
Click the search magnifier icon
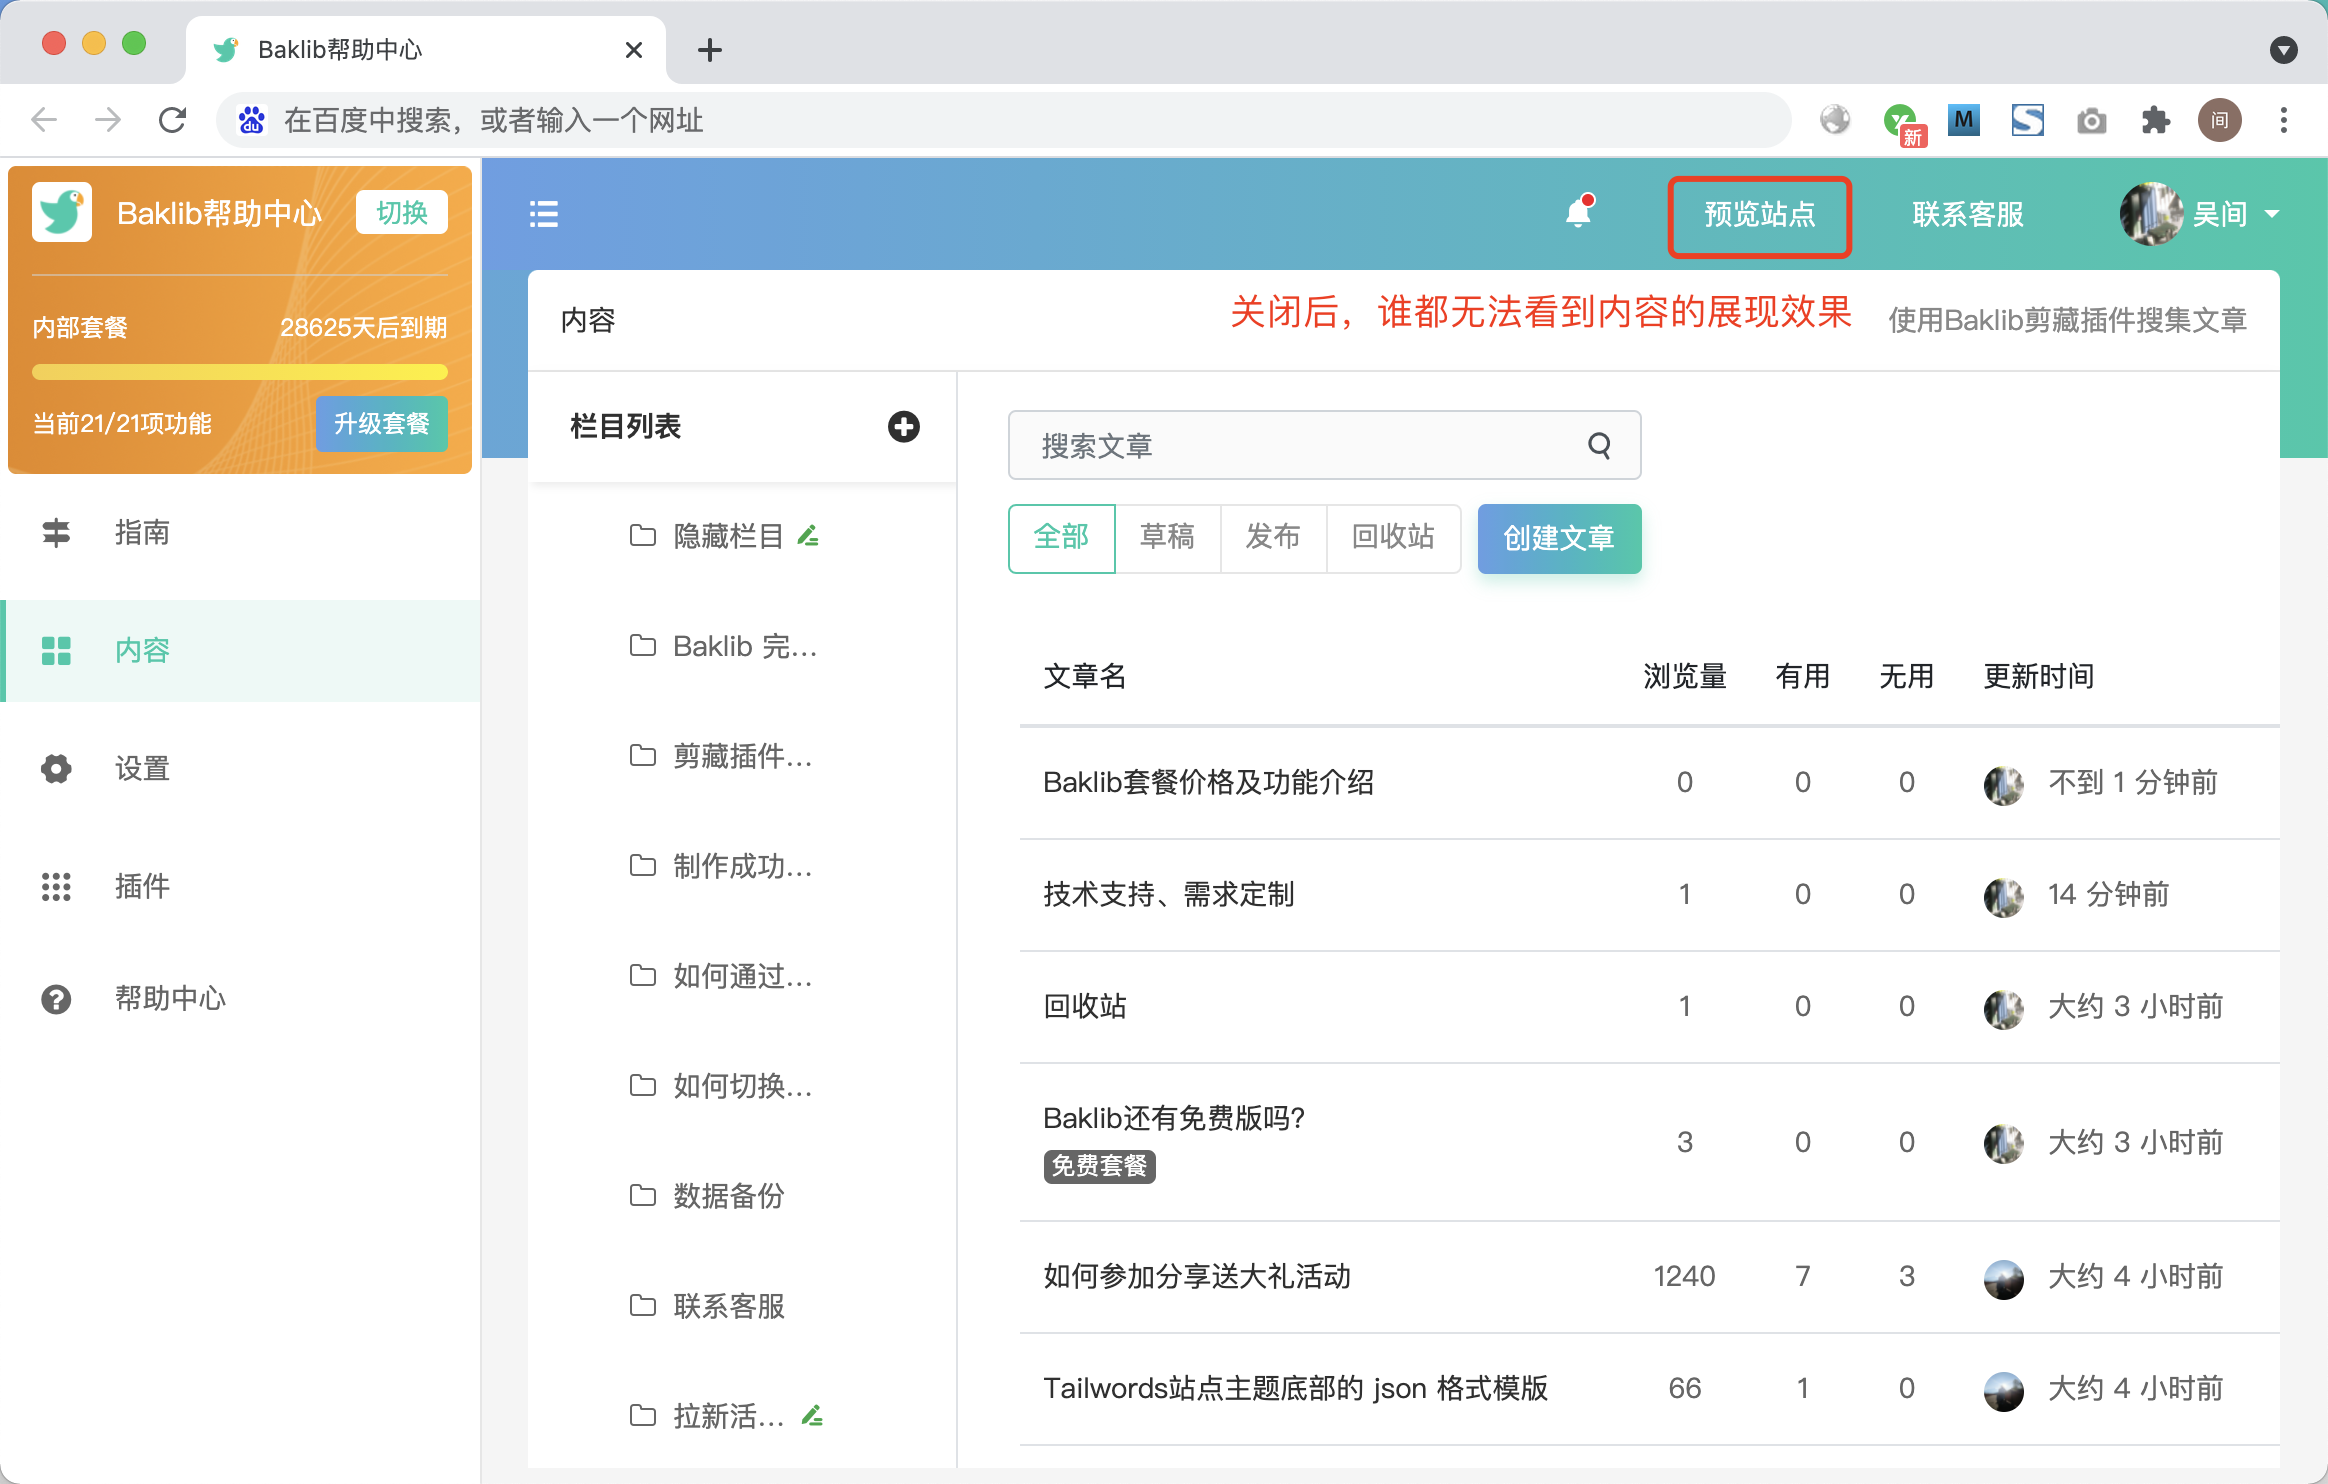(x=1600, y=446)
